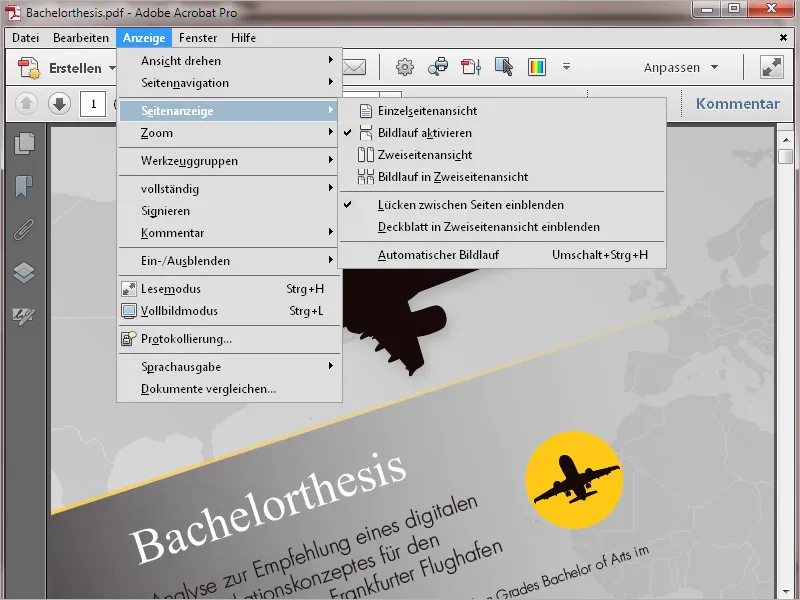Click the expand fullscreen arrows icon
This screenshot has height=600, width=800.
pos(771,67)
